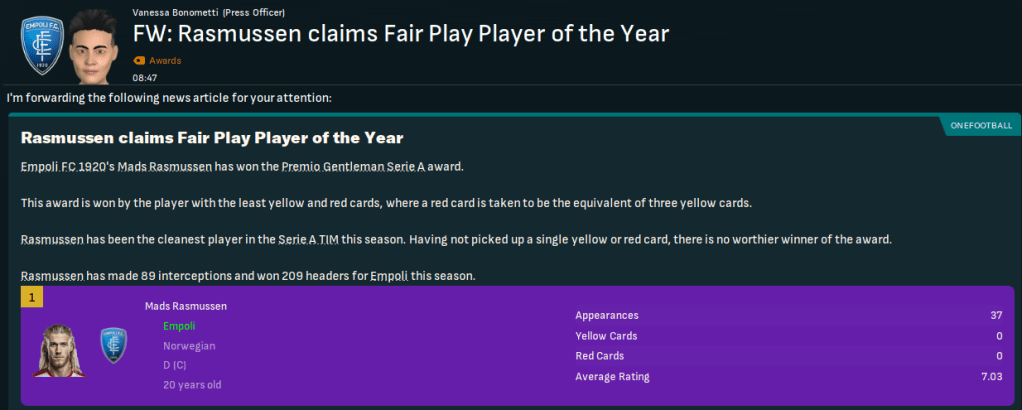Click the yellow rank 1 badge

click(32, 297)
